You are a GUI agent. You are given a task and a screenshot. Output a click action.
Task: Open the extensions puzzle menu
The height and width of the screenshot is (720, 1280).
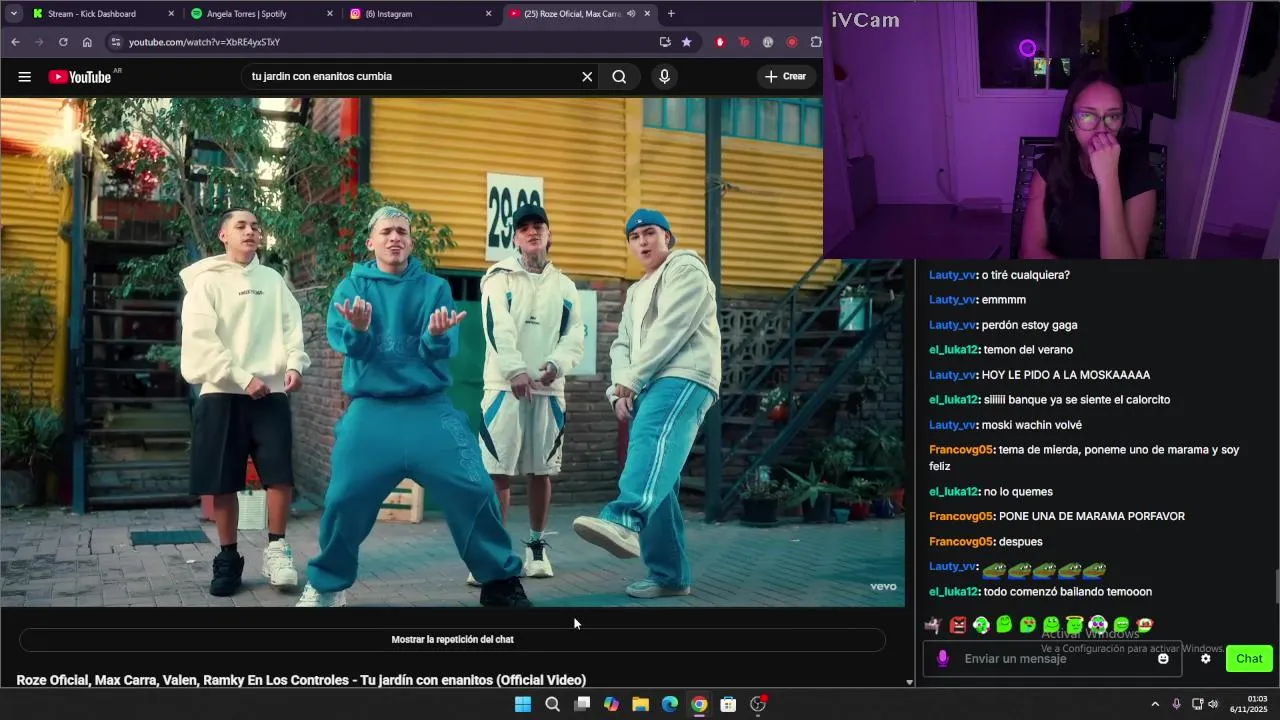[x=816, y=42]
